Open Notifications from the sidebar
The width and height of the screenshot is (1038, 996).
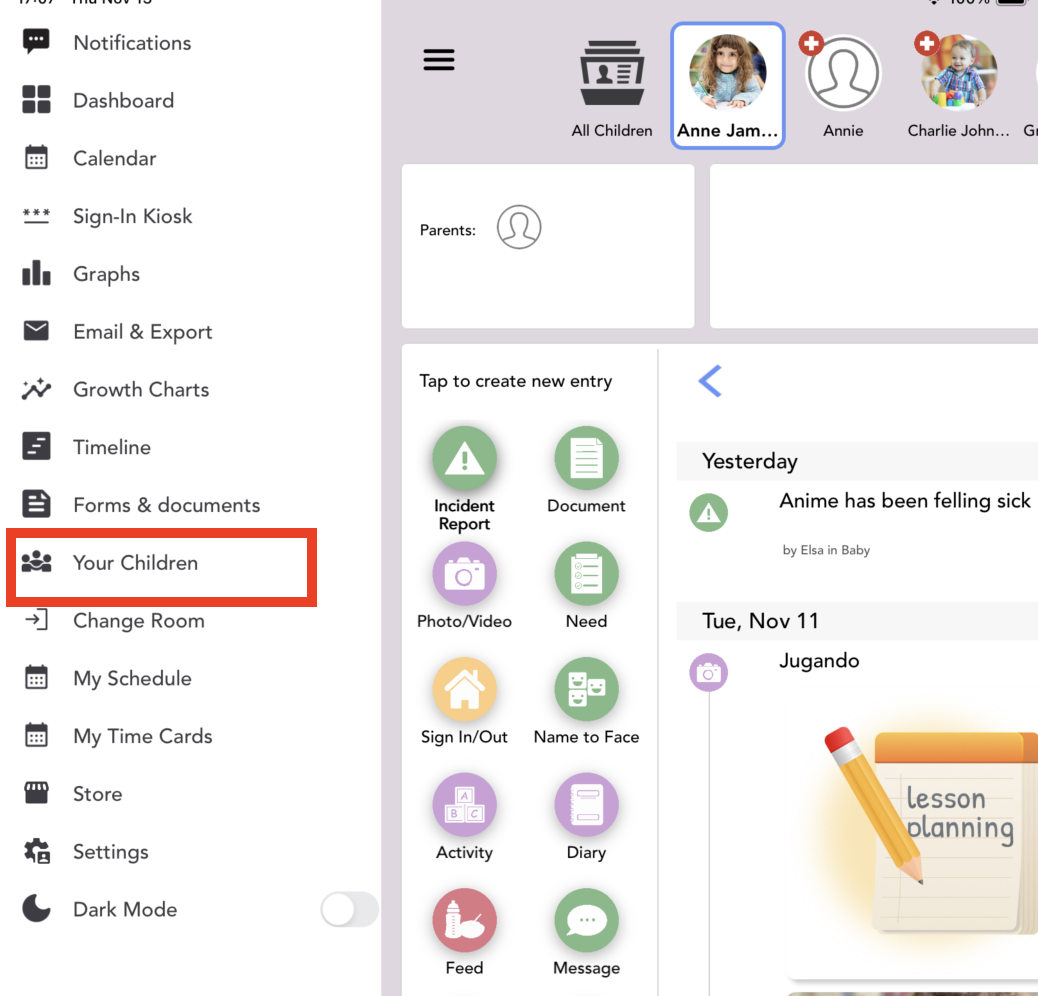[132, 43]
